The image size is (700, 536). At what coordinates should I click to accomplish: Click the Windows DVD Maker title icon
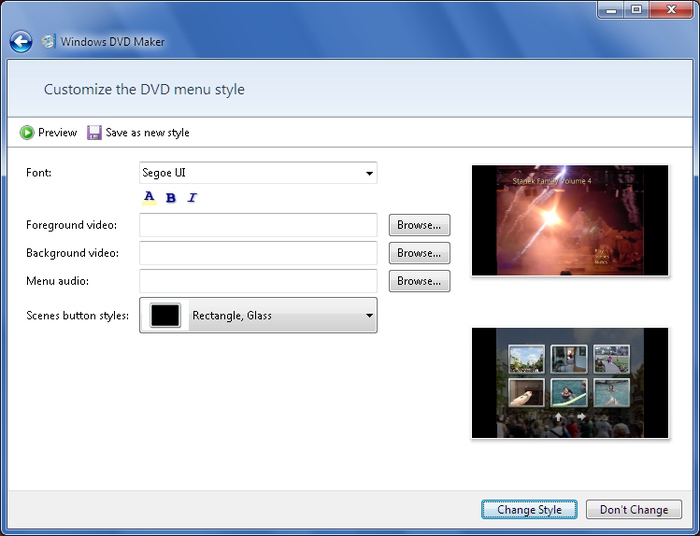[48, 42]
